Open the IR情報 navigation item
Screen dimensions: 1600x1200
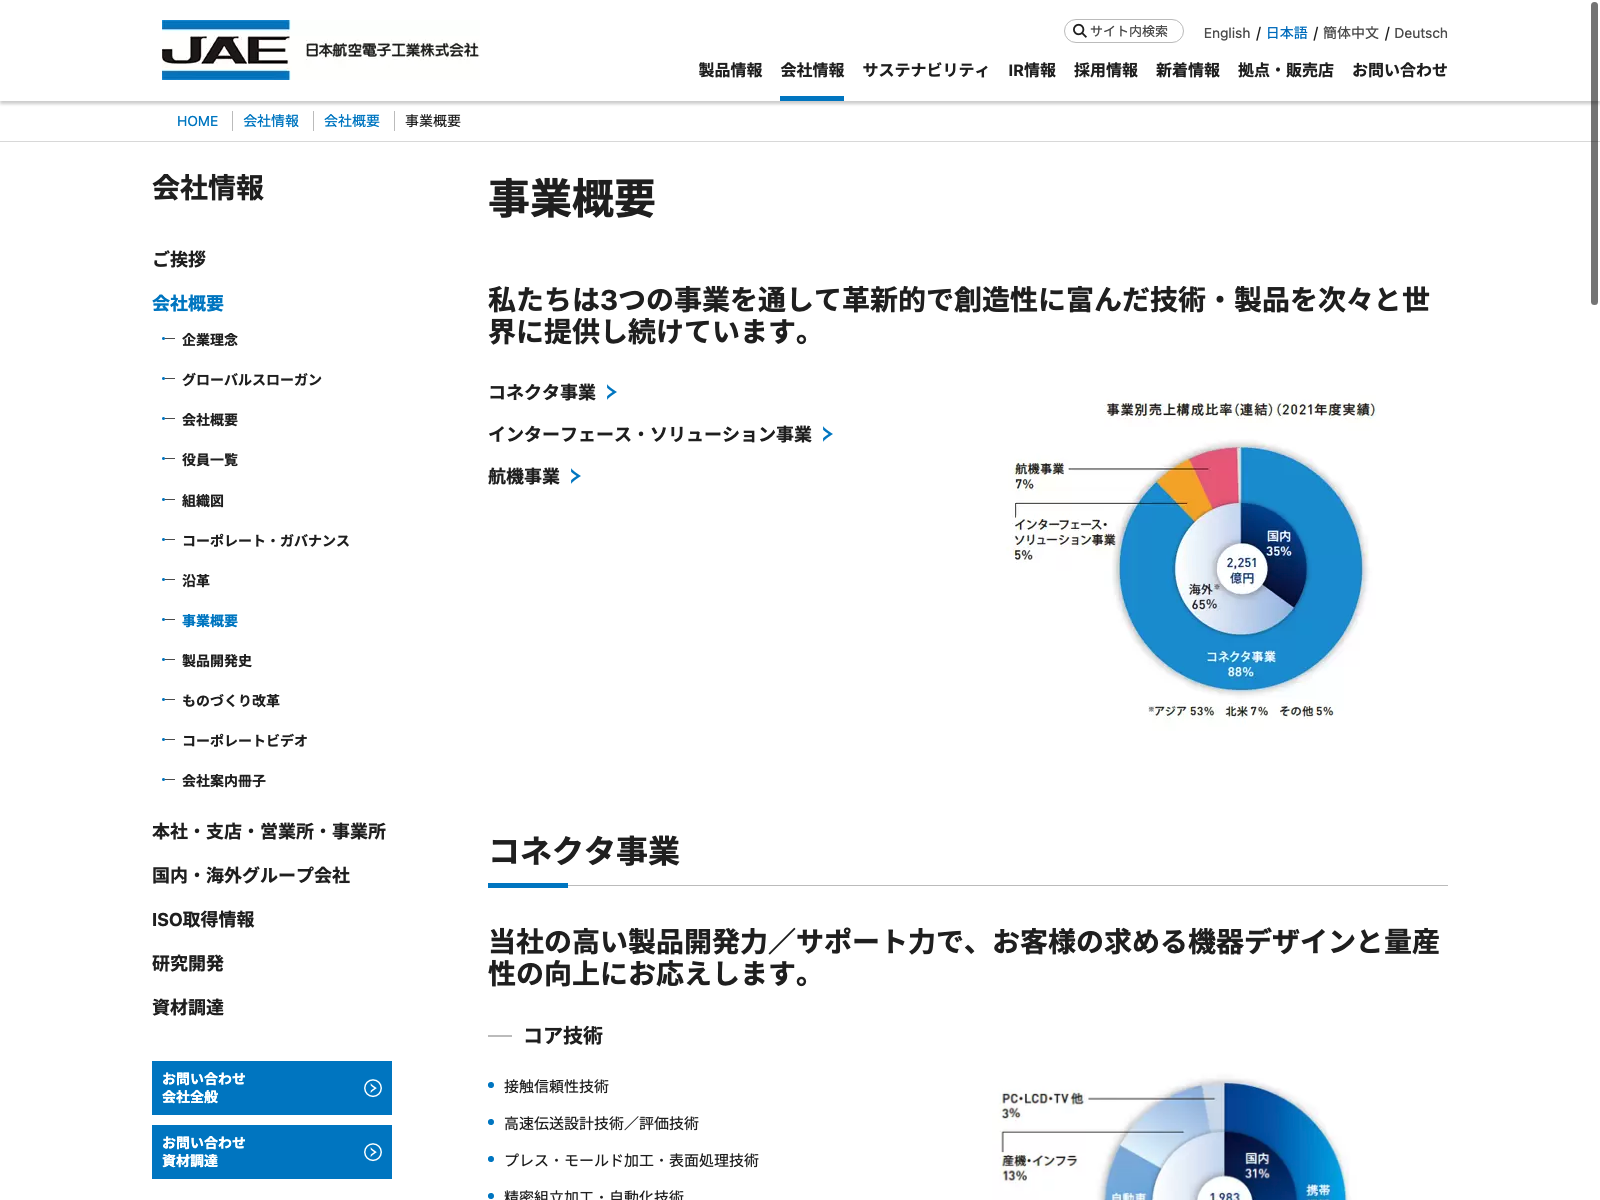(x=1031, y=70)
